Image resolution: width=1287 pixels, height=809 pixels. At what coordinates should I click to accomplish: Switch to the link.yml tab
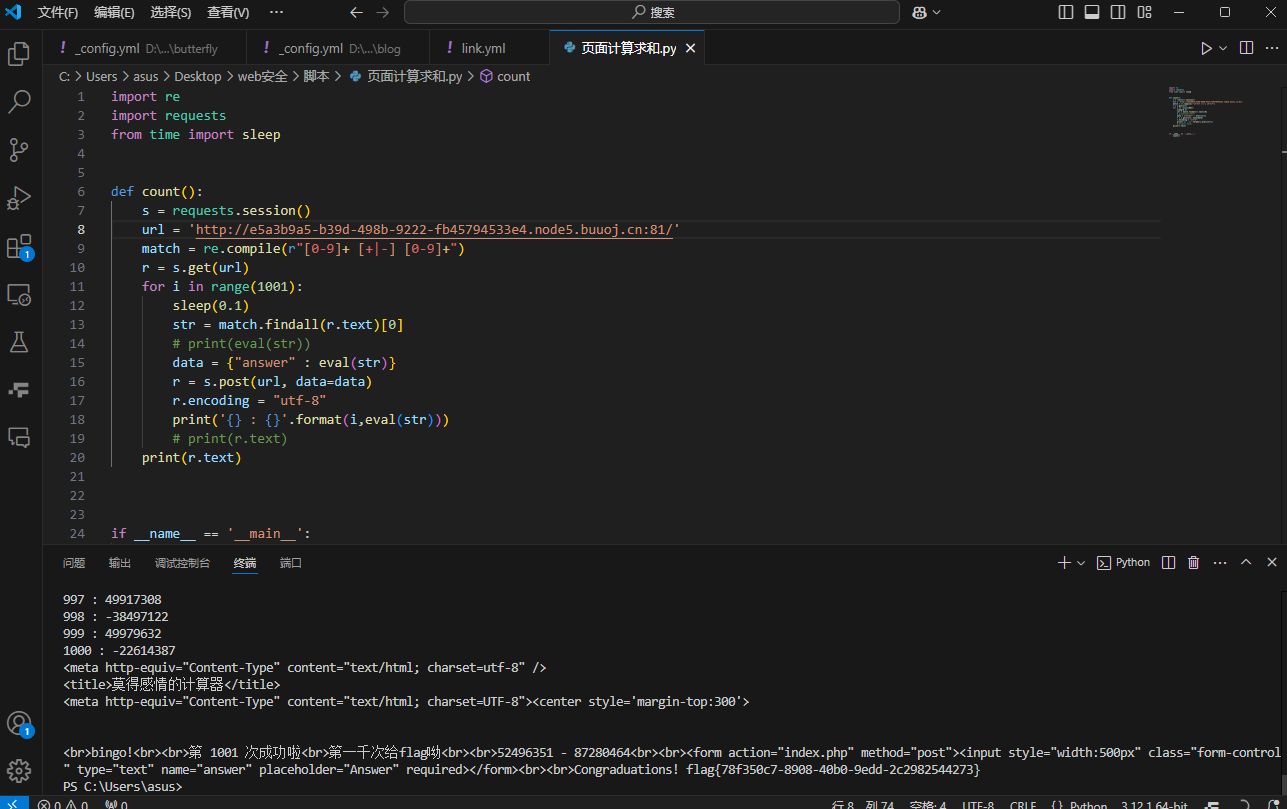coord(483,48)
